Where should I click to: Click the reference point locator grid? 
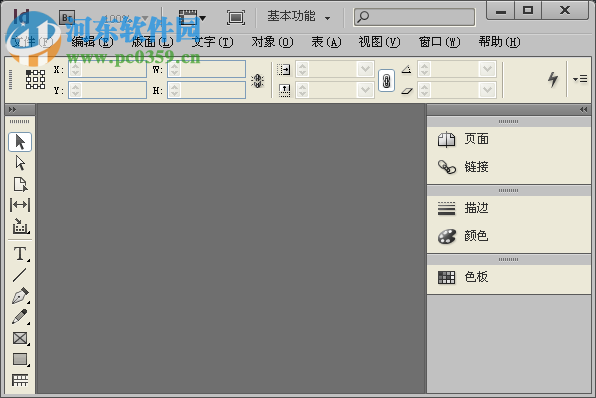35,79
